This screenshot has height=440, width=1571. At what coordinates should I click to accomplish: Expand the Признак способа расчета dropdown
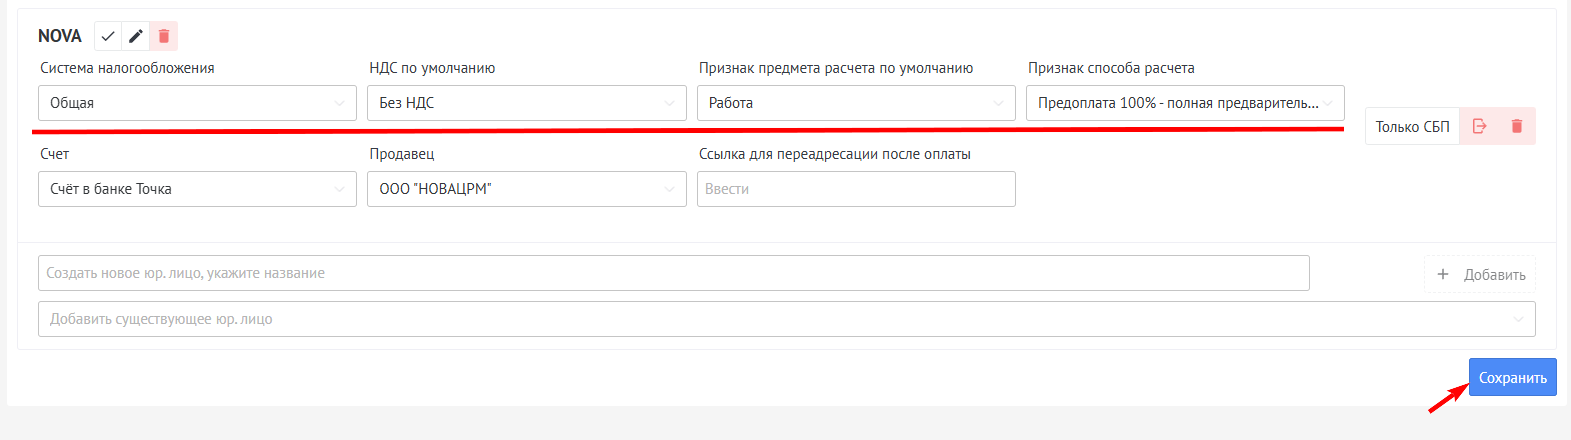coord(1185,103)
